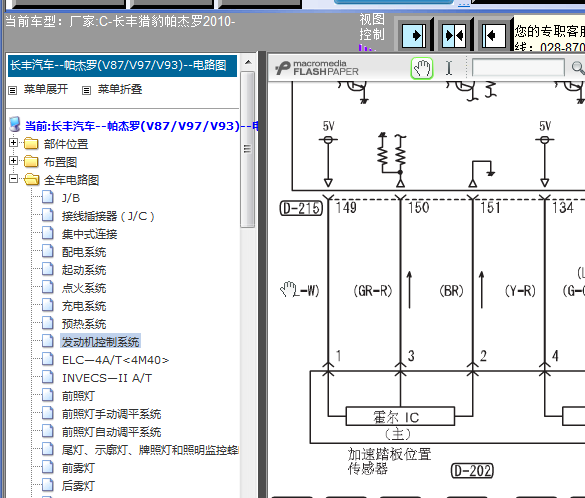Click the 加速踏板位置传感器 label in diagram
The image size is (585, 498).
(x=389, y=461)
